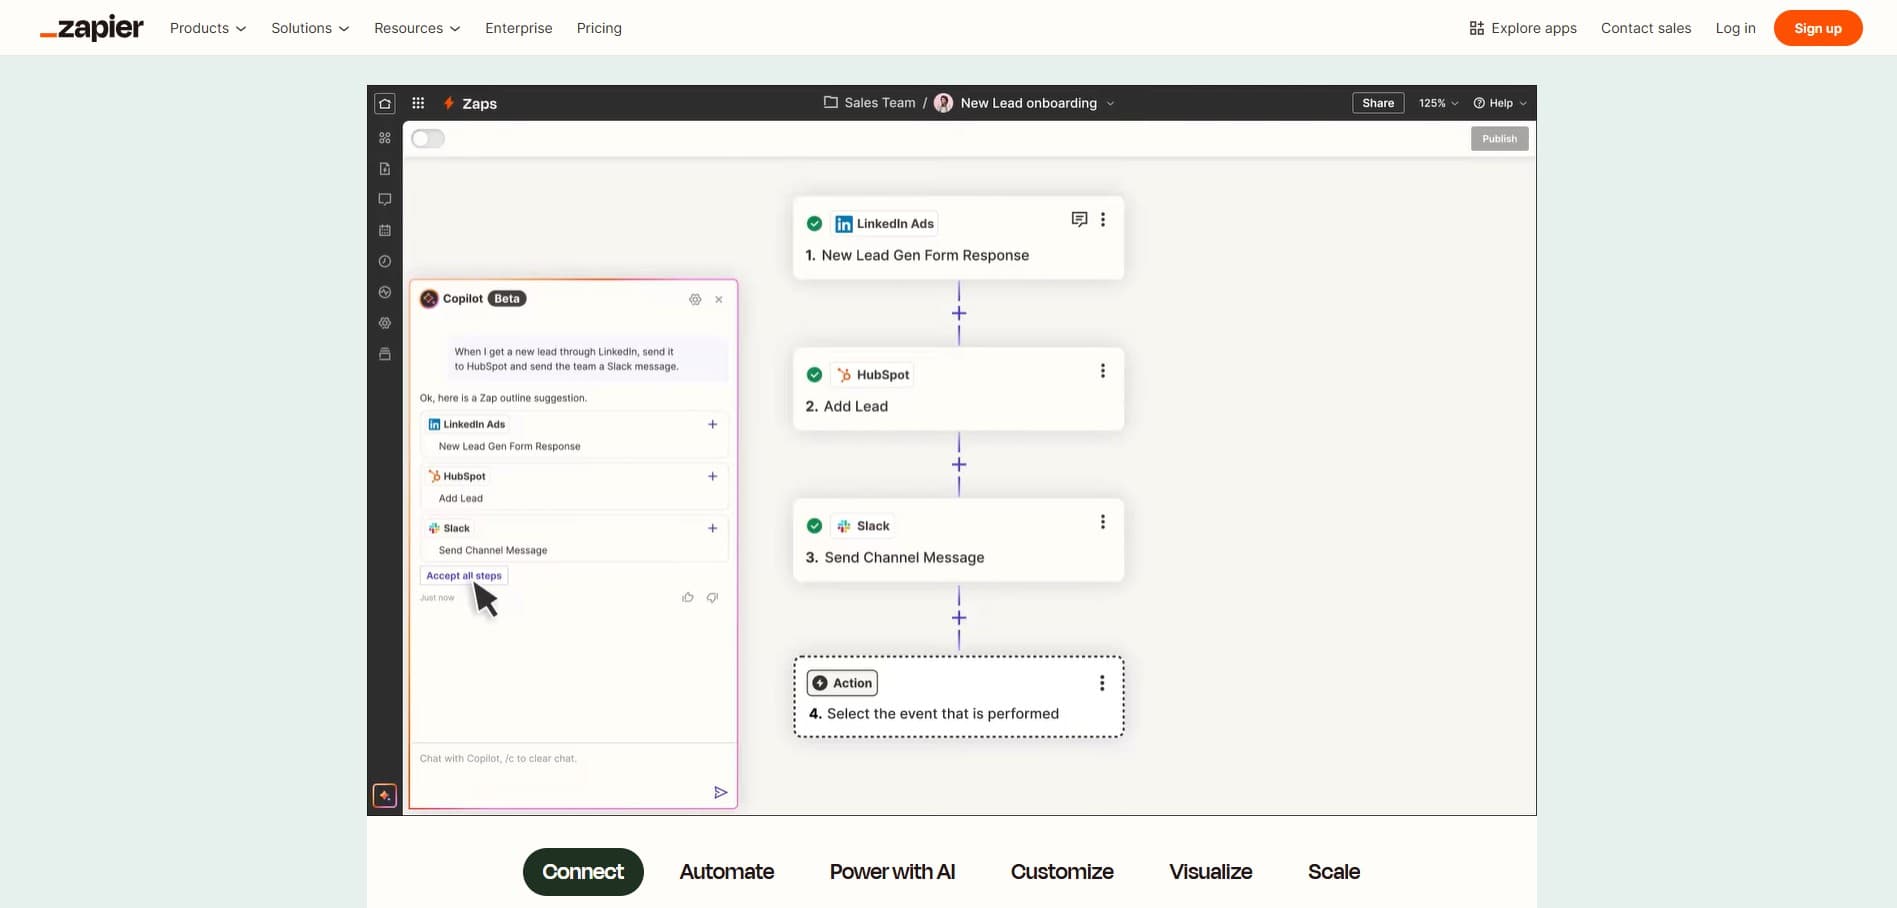Click the Sales Team breadcrumb text
Screen dimensions: 1897x908
point(880,103)
